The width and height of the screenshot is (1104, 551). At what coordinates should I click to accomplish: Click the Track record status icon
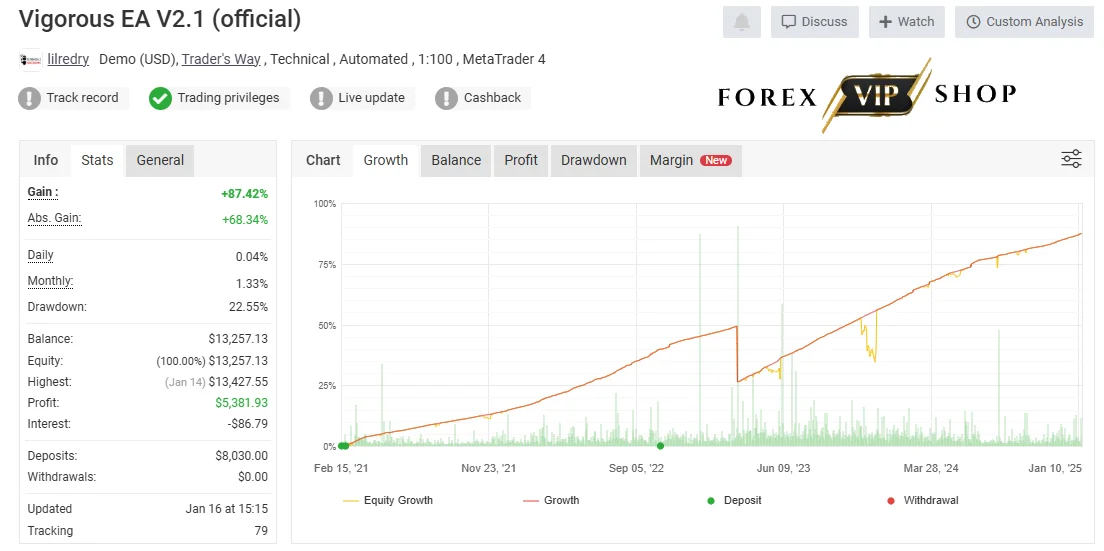[29, 98]
